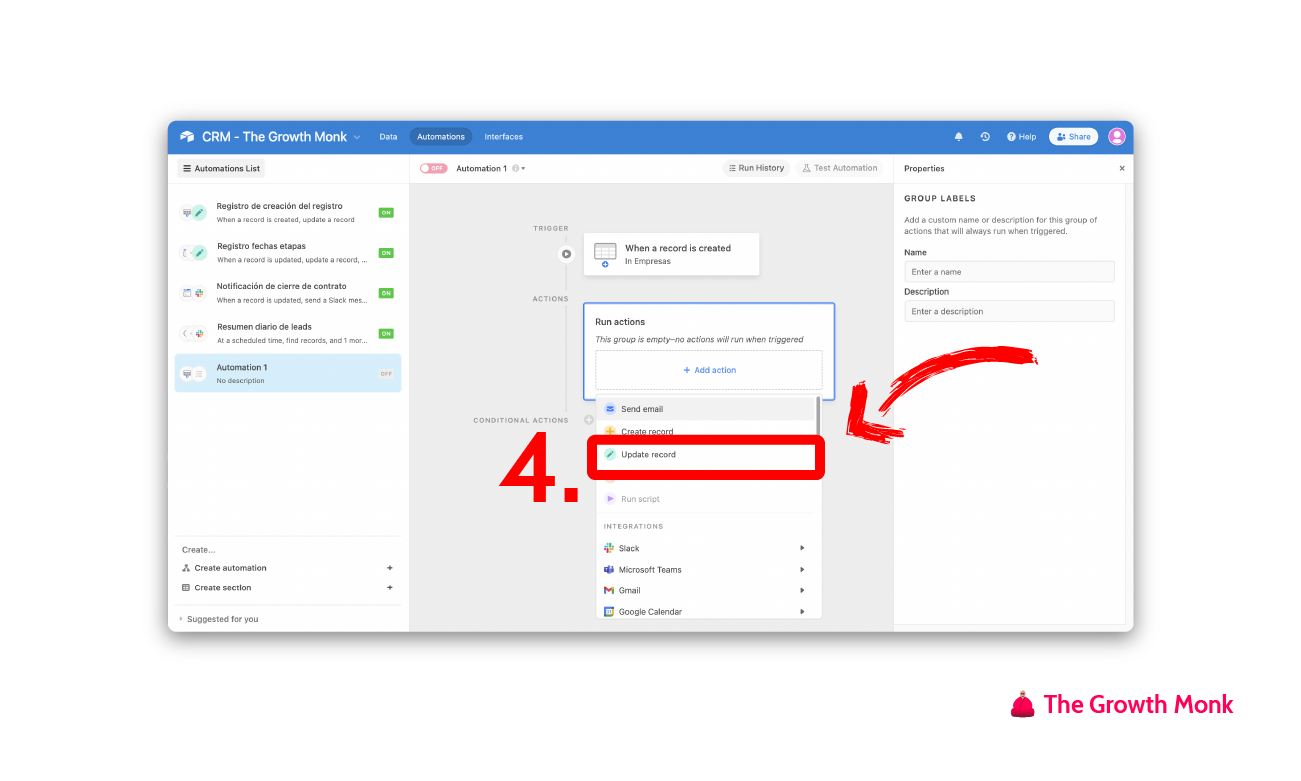The image size is (1301, 781).
Task: Select 'Registro fechas etapas' automation
Action: [288, 253]
